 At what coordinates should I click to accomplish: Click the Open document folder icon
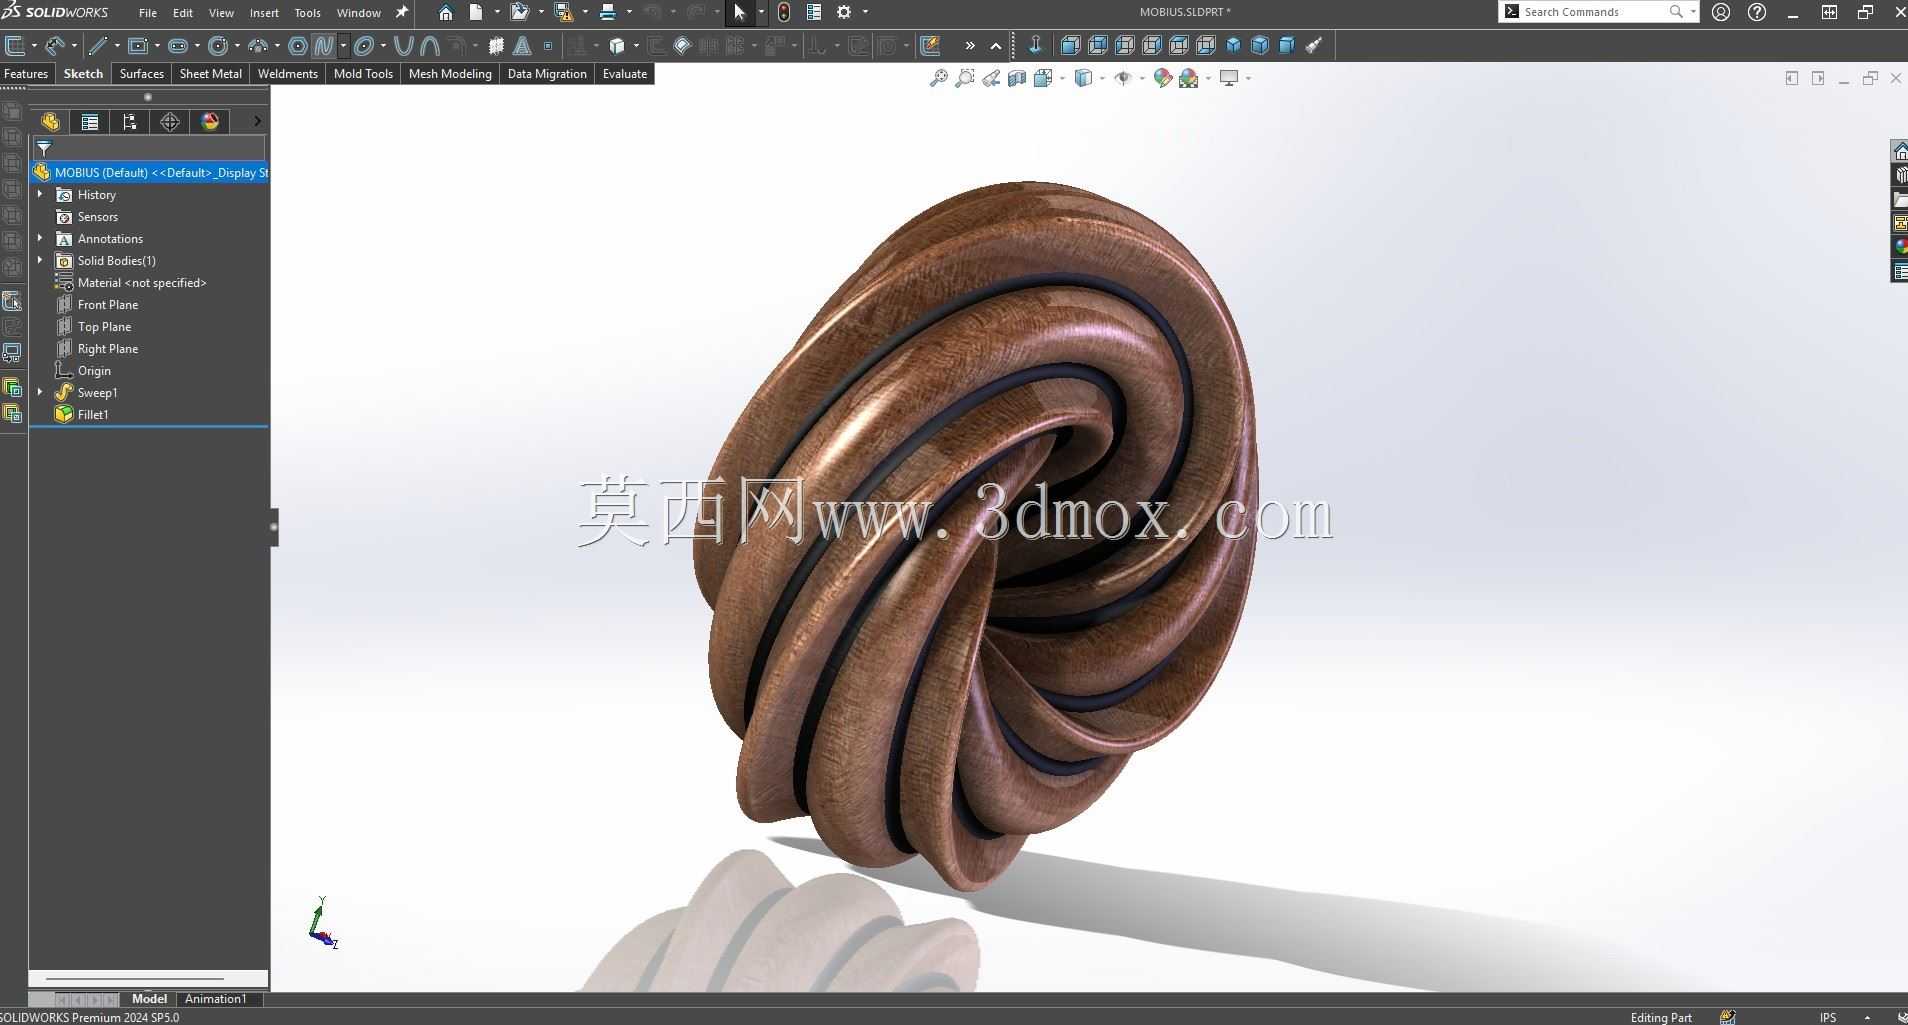pyautogui.click(x=519, y=12)
